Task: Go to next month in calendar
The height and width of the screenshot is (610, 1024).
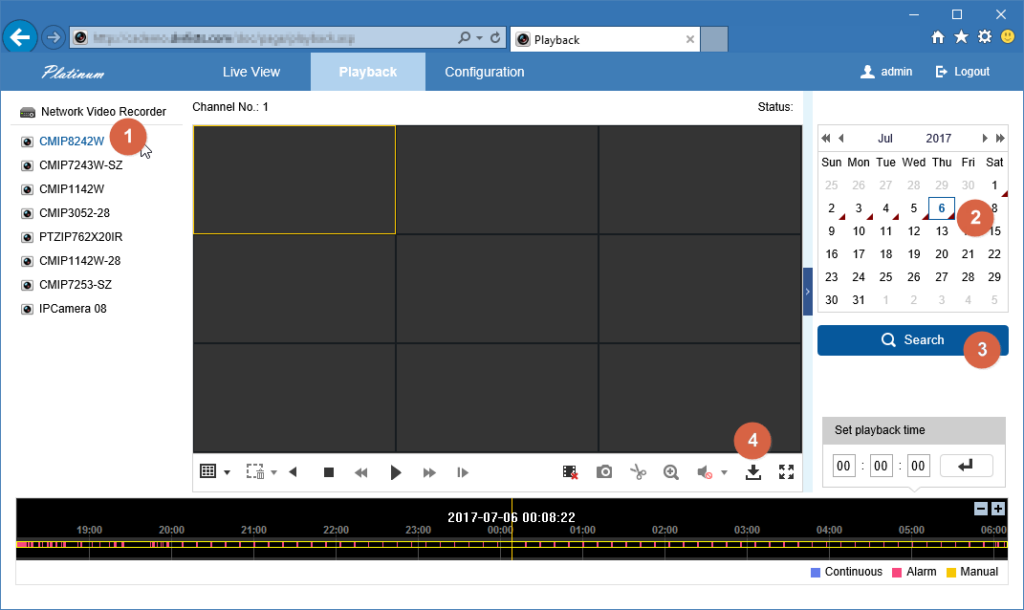Action: (x=985, y=138)
